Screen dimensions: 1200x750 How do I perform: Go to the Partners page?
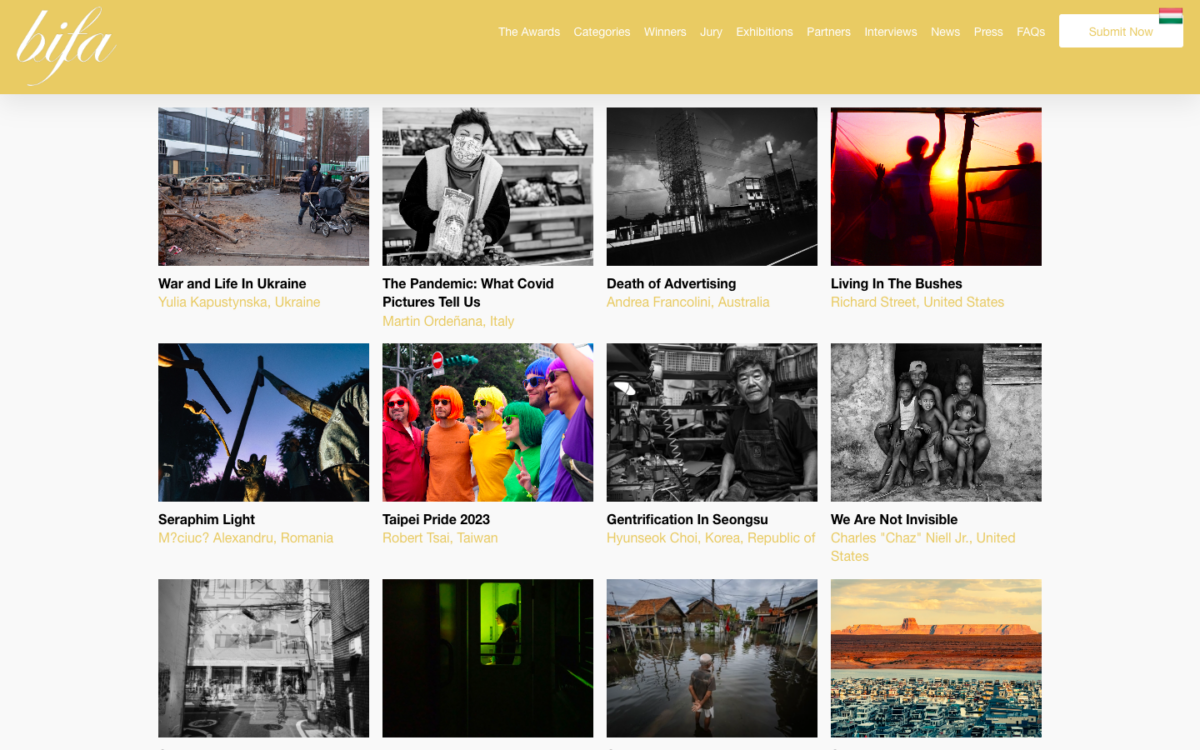tap(829, 32)
